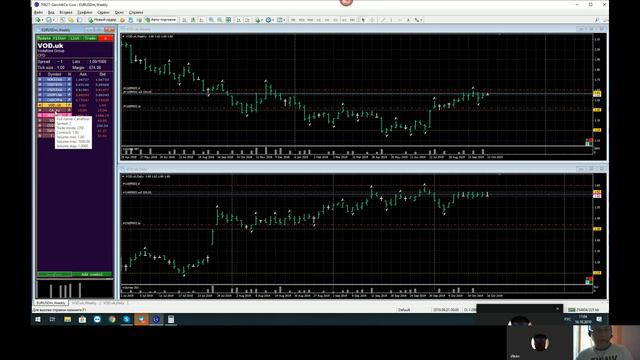Zoom in on the chart
640x360 pixels.
pyautogui.click(x=211, y=20)
